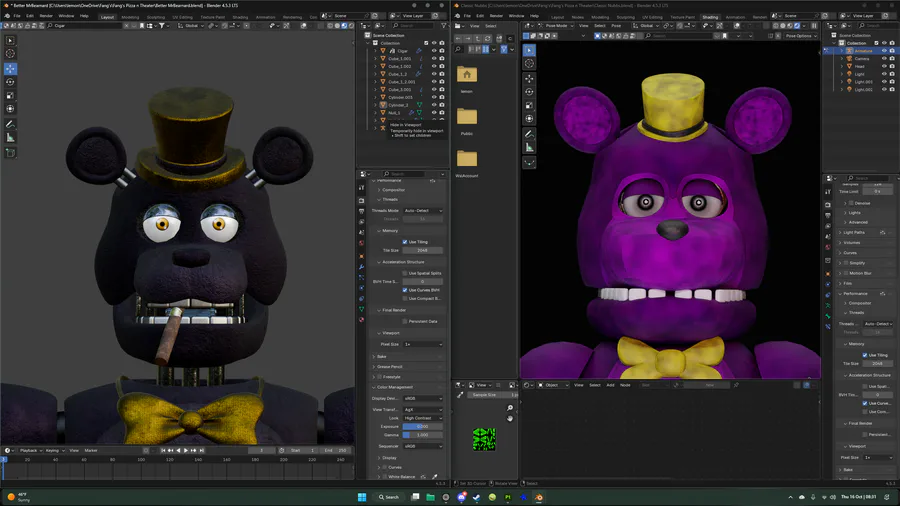Screen dimensions: 900x506
Task: Hide Cigar object in viewport
Action: tap(434, 50)
